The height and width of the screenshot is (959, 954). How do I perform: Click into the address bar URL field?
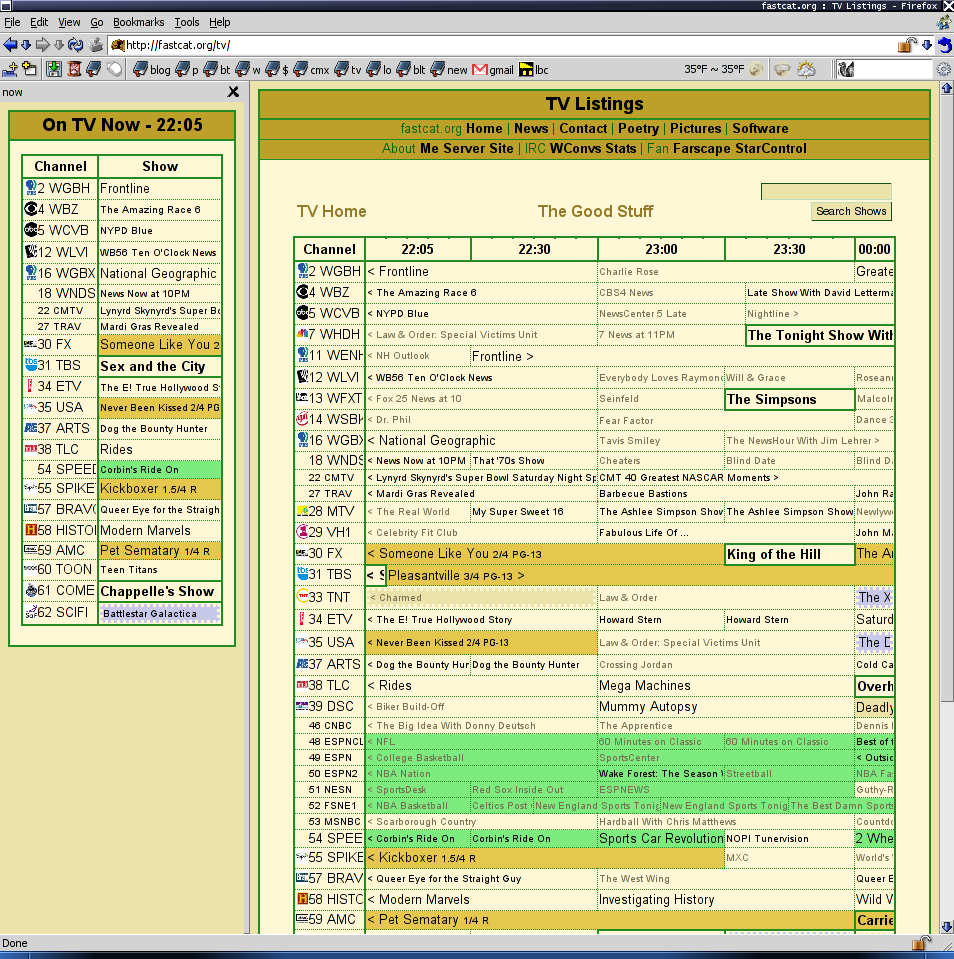(x=501, y=45)
